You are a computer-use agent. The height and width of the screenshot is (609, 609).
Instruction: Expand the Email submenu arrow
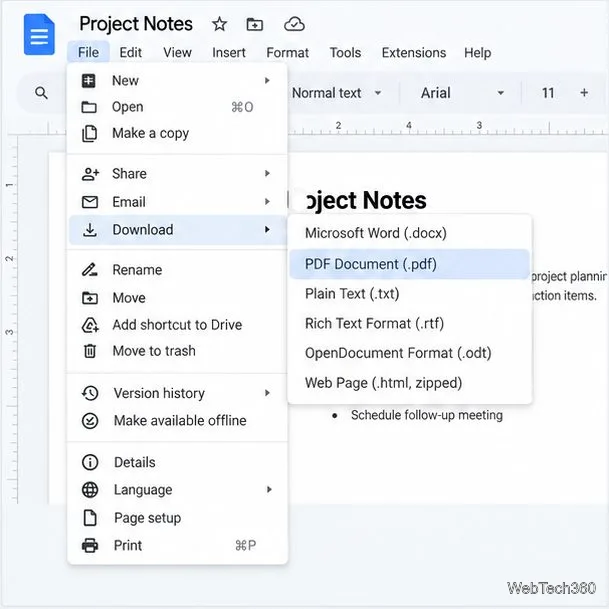coord(267,202)
